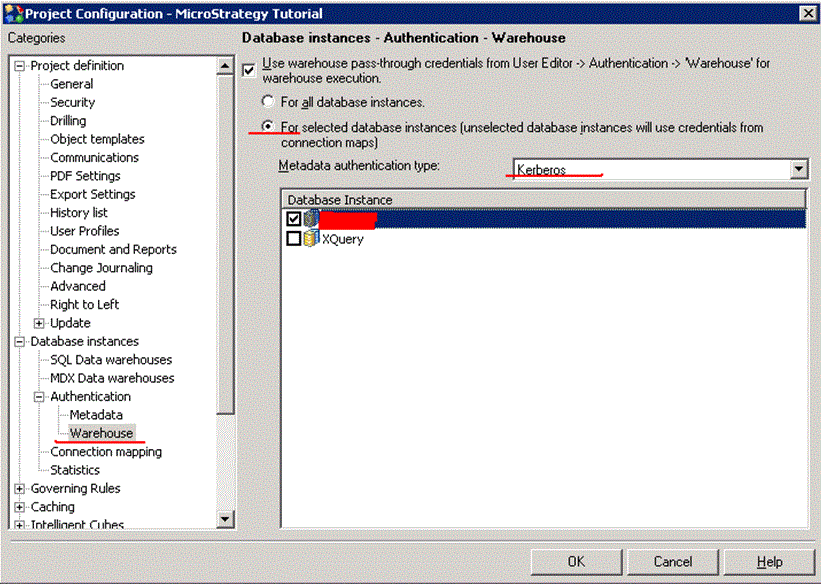Check the XQuery database instance checkbox
This screenshot has height=584, width=821.
pos(294,239)
